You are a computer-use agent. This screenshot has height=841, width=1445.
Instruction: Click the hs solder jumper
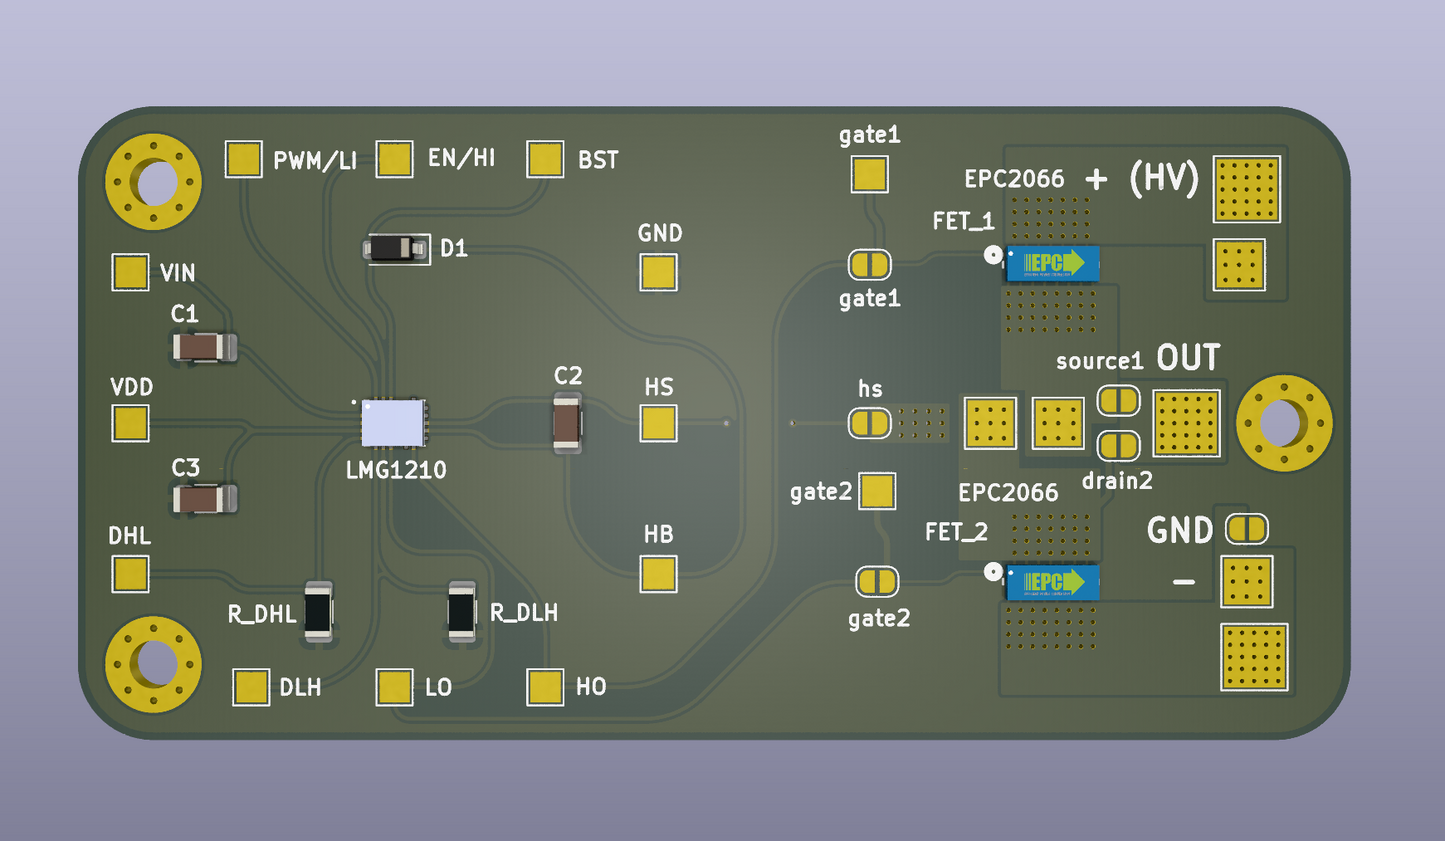[869, 422]
